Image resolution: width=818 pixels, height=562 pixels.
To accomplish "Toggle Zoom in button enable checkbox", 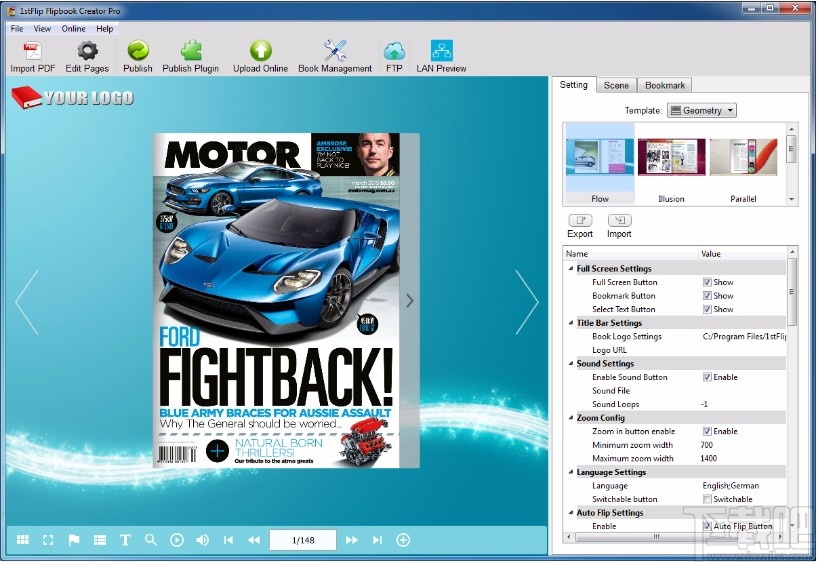I will point(707,432).
